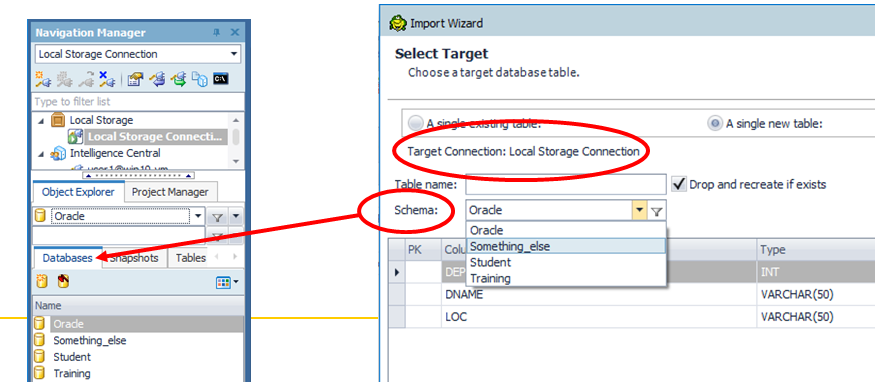Screen dimensions: 875x382
Task: Click connection tree scrollbar down arrow
Action: pos(236,161)
